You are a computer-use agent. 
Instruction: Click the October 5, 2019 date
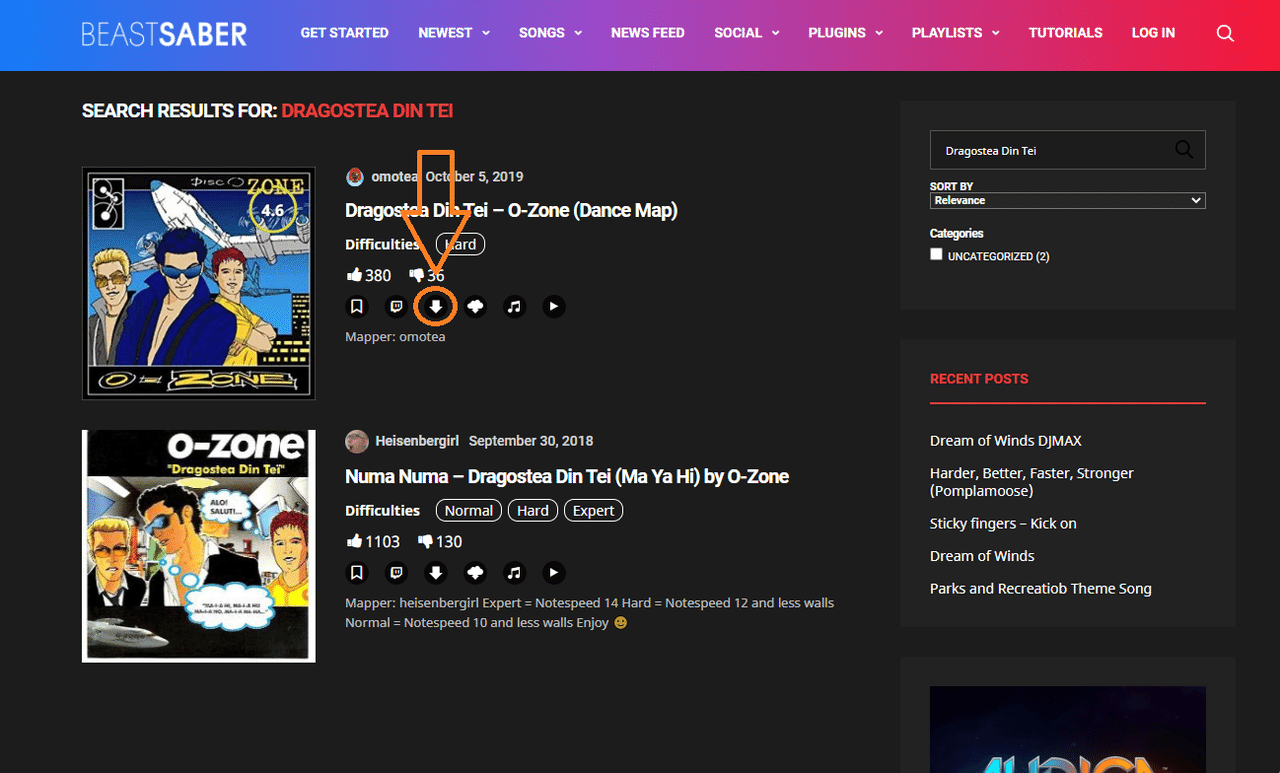coord(474,177)
